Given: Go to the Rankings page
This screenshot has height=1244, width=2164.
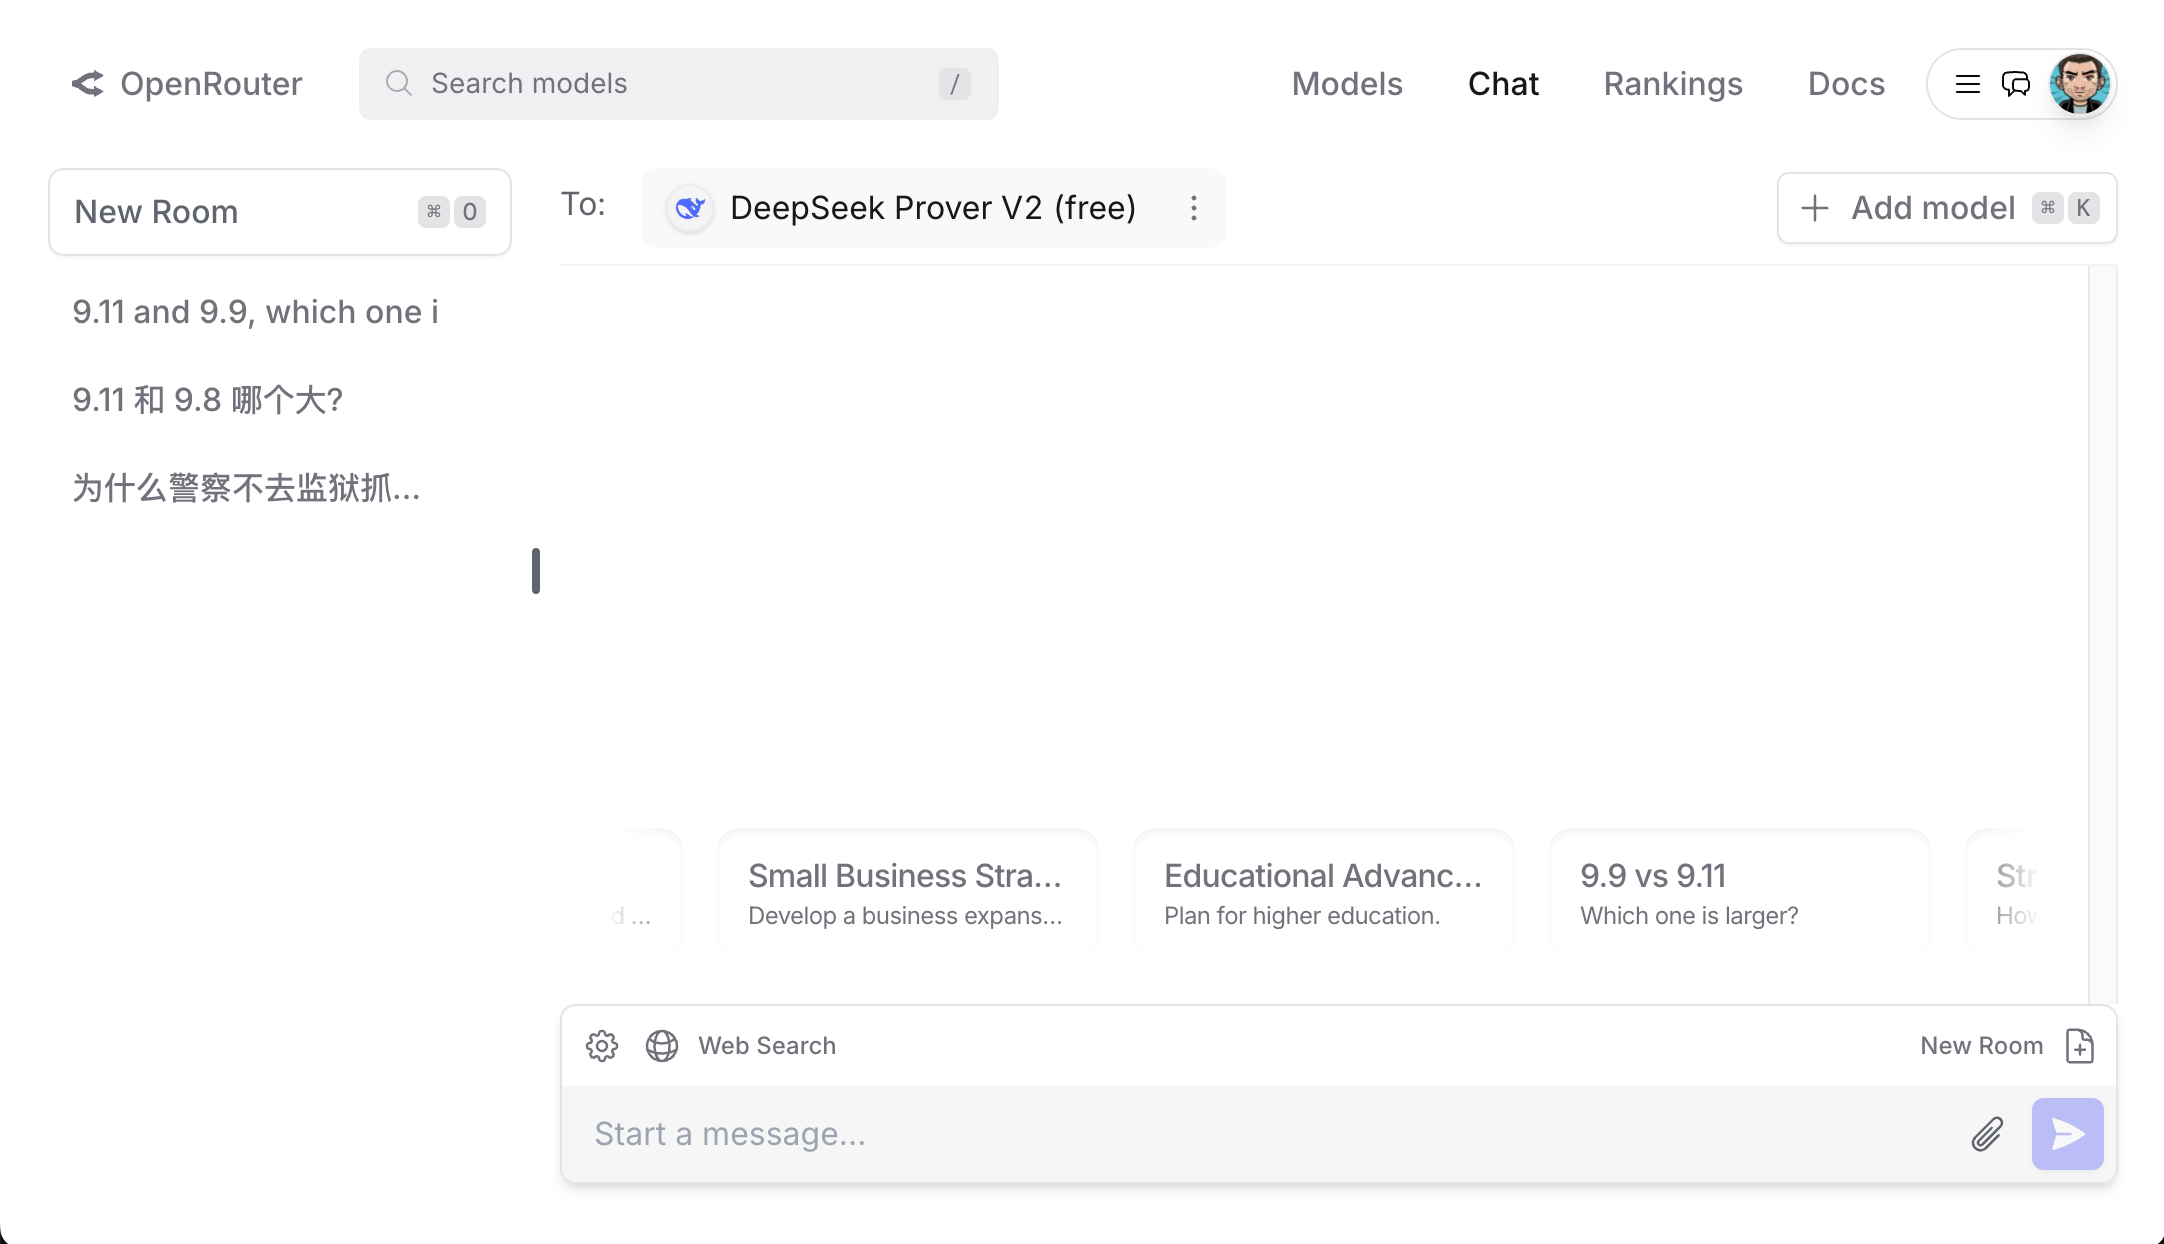Looking at the screenshot, I should point(1673,84).
